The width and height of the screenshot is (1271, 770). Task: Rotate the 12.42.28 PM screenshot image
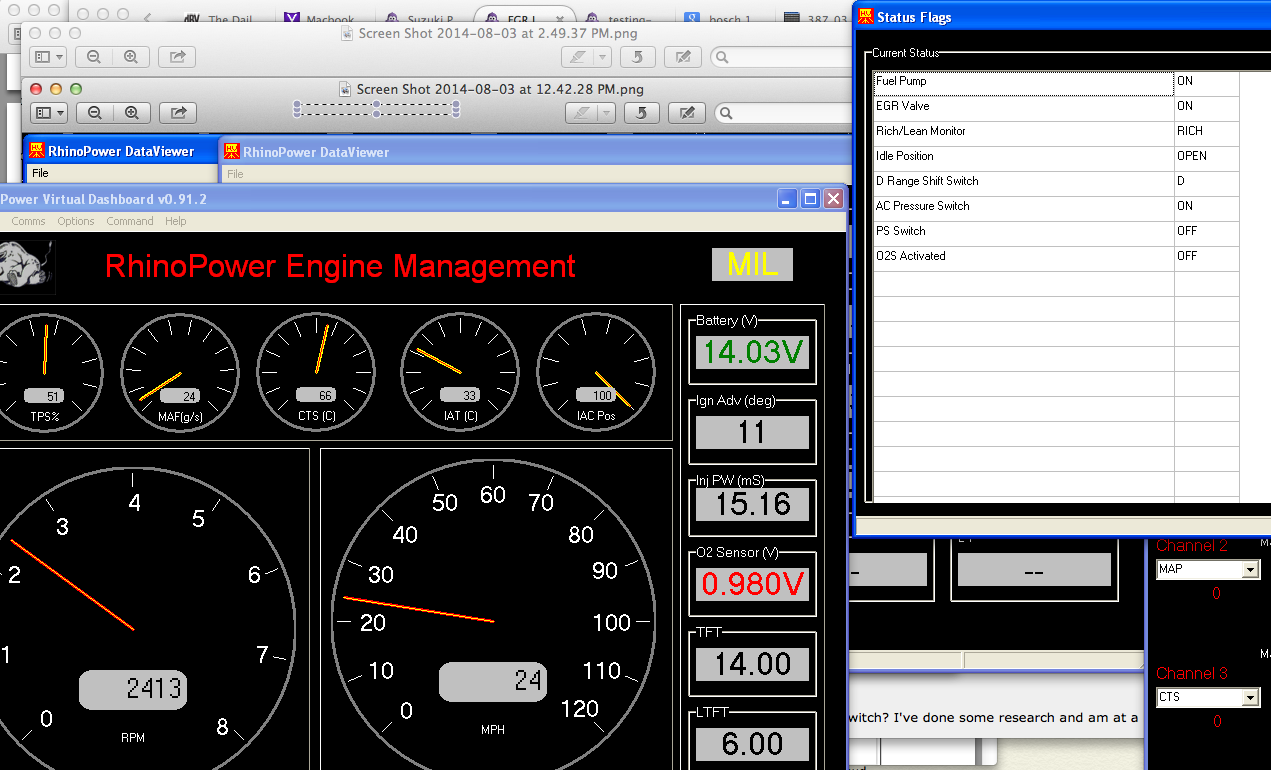point(640,113)
